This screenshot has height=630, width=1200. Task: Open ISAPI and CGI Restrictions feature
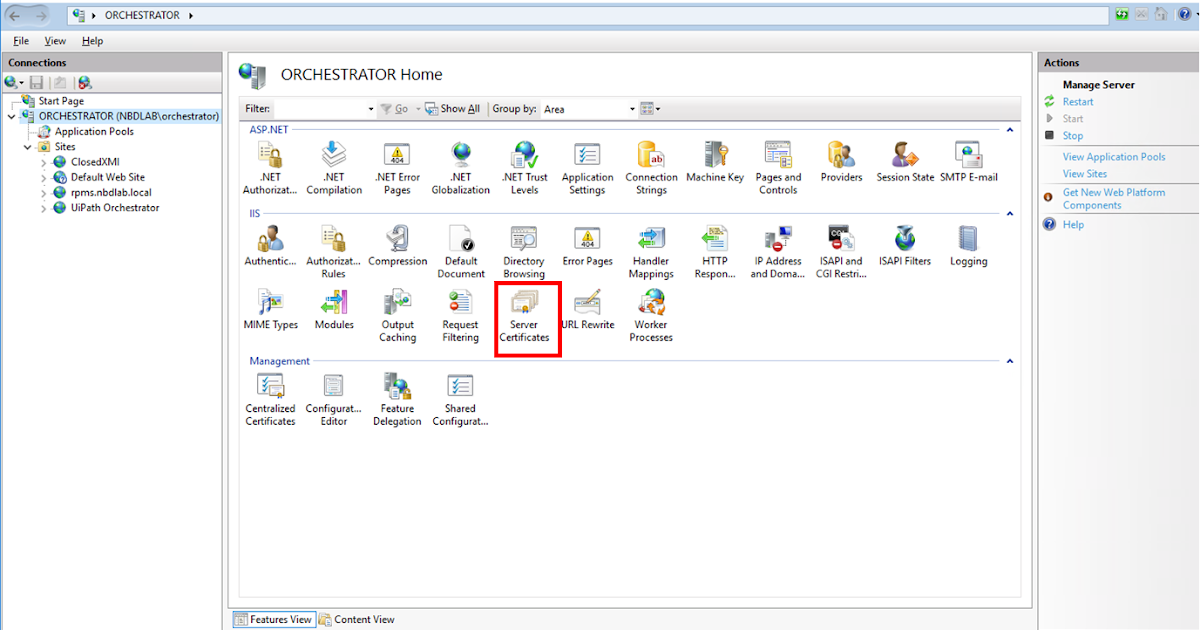841,252
